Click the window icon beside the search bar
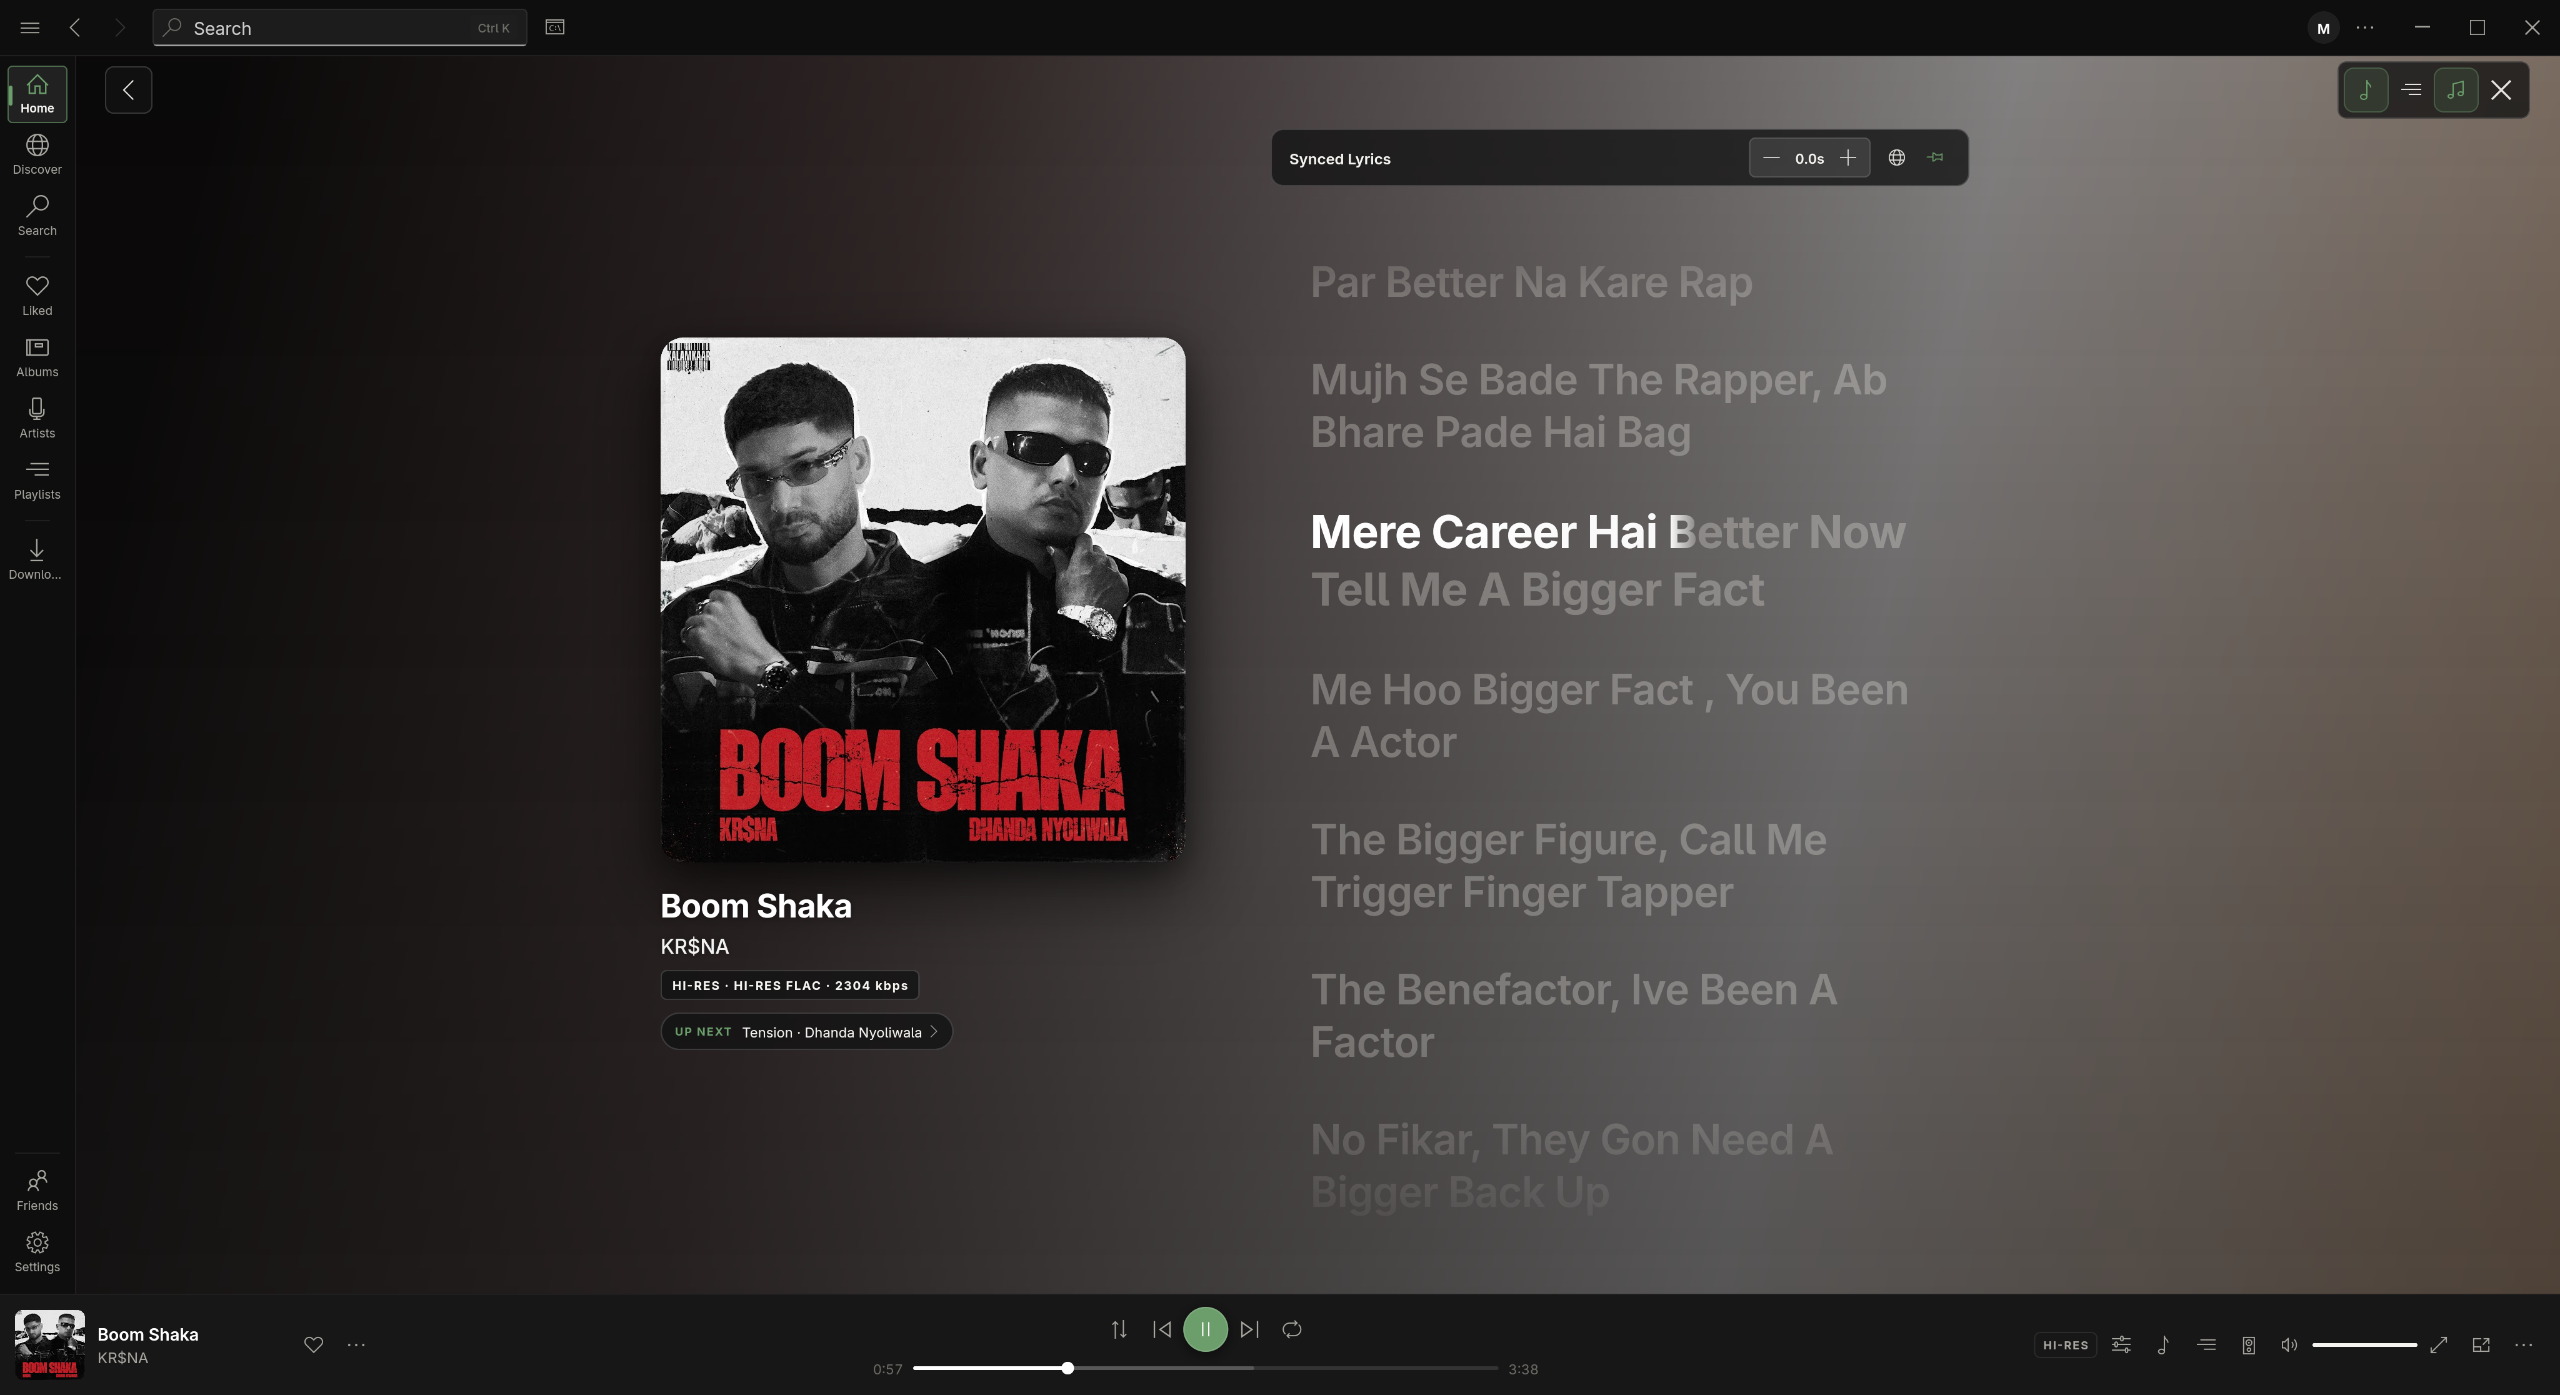 point(555,27)
